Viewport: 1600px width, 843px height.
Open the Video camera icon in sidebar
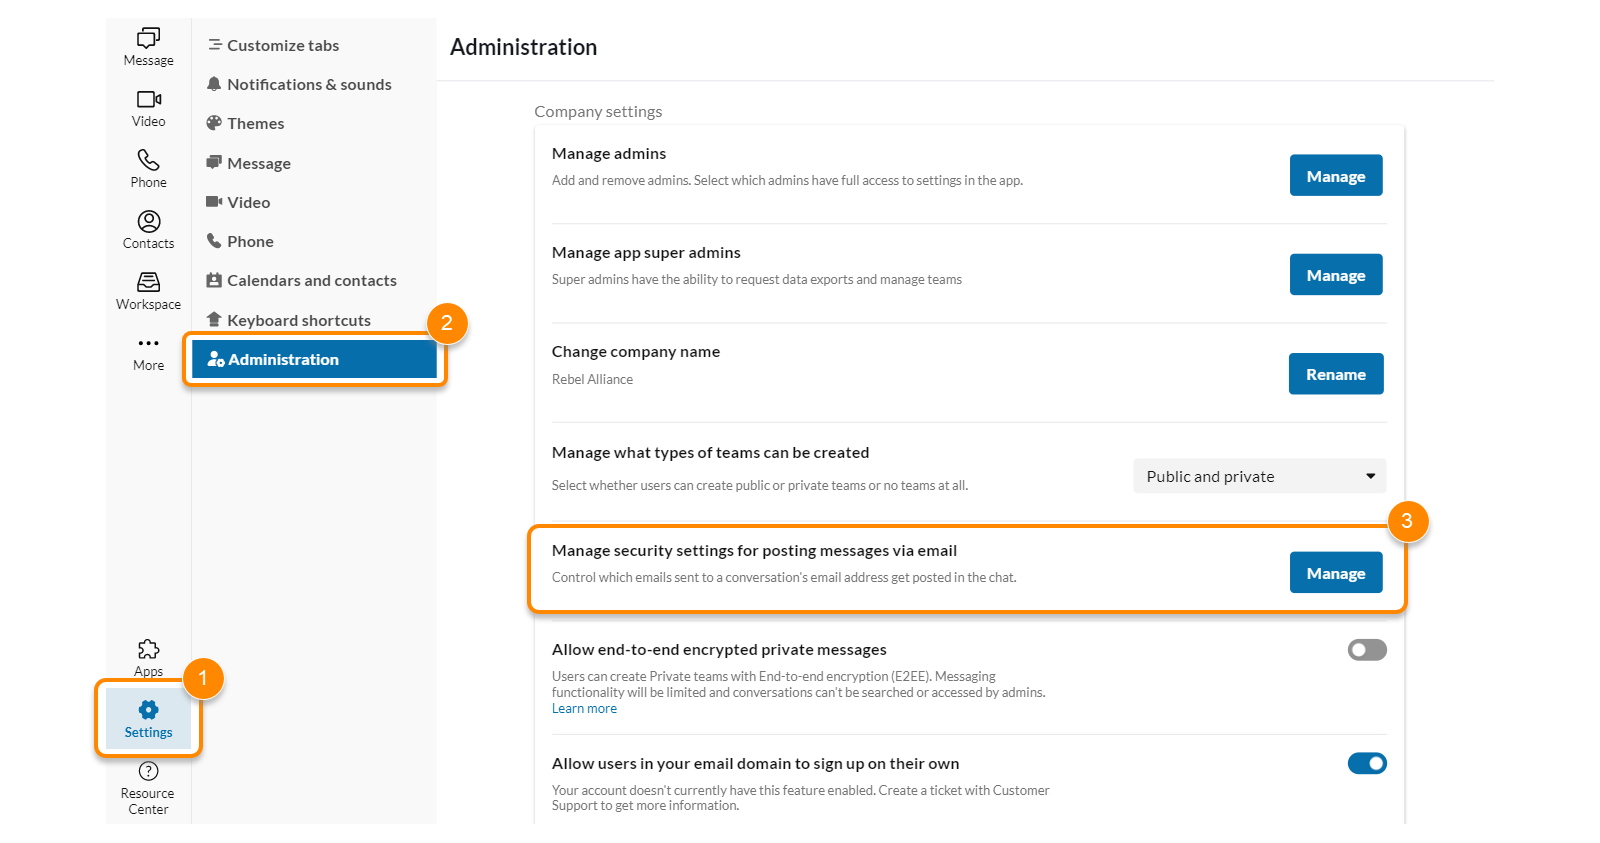[148, 99]
